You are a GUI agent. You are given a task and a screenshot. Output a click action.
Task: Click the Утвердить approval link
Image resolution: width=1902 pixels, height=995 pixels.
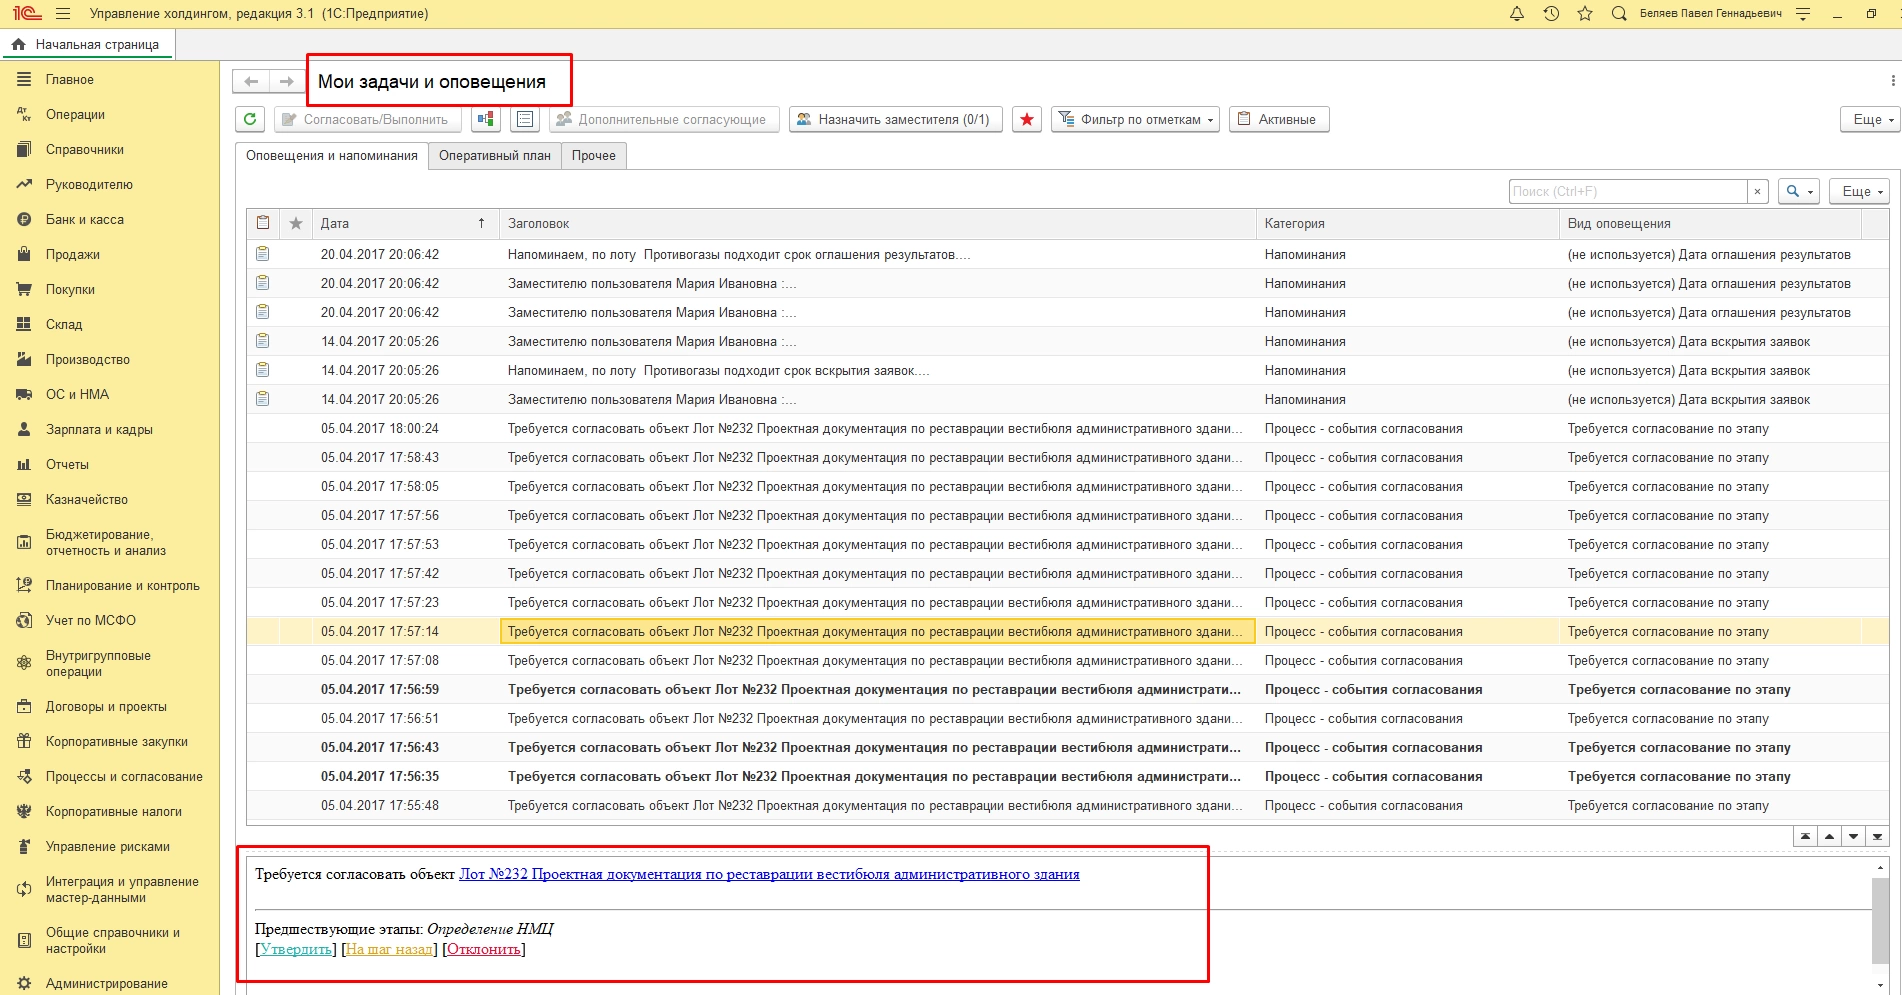(296, 949)
